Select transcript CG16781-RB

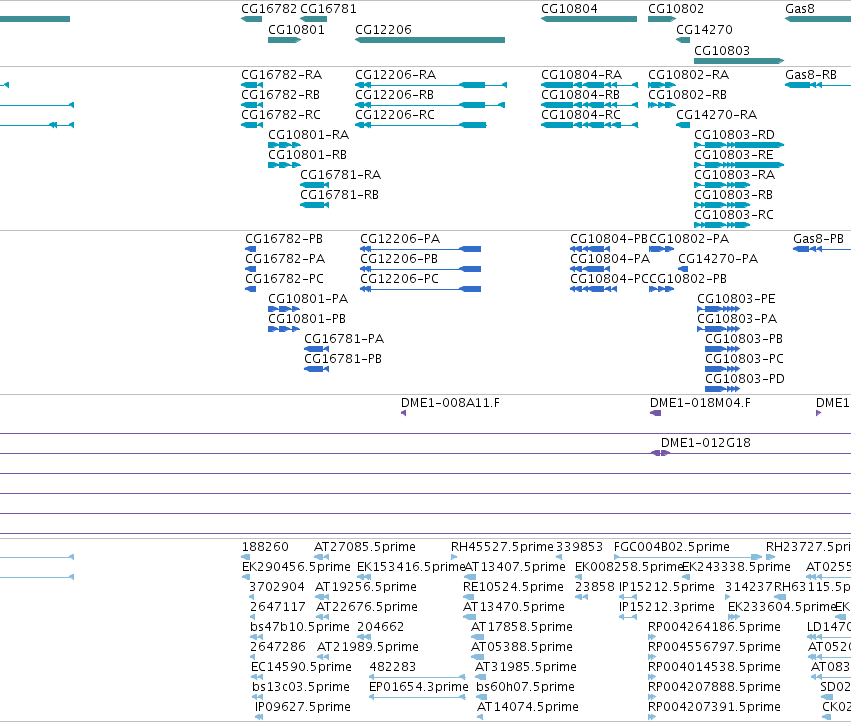pos(339,195)
